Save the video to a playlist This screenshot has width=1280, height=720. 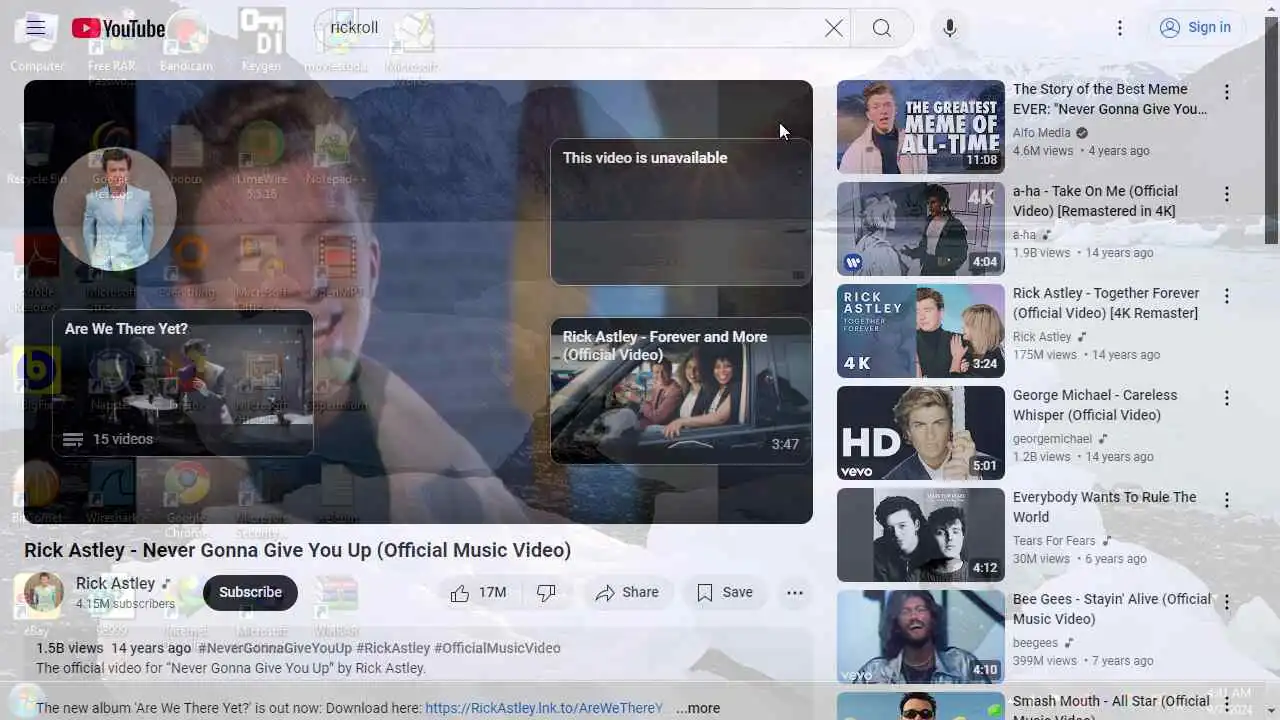(x=725, y=593)
